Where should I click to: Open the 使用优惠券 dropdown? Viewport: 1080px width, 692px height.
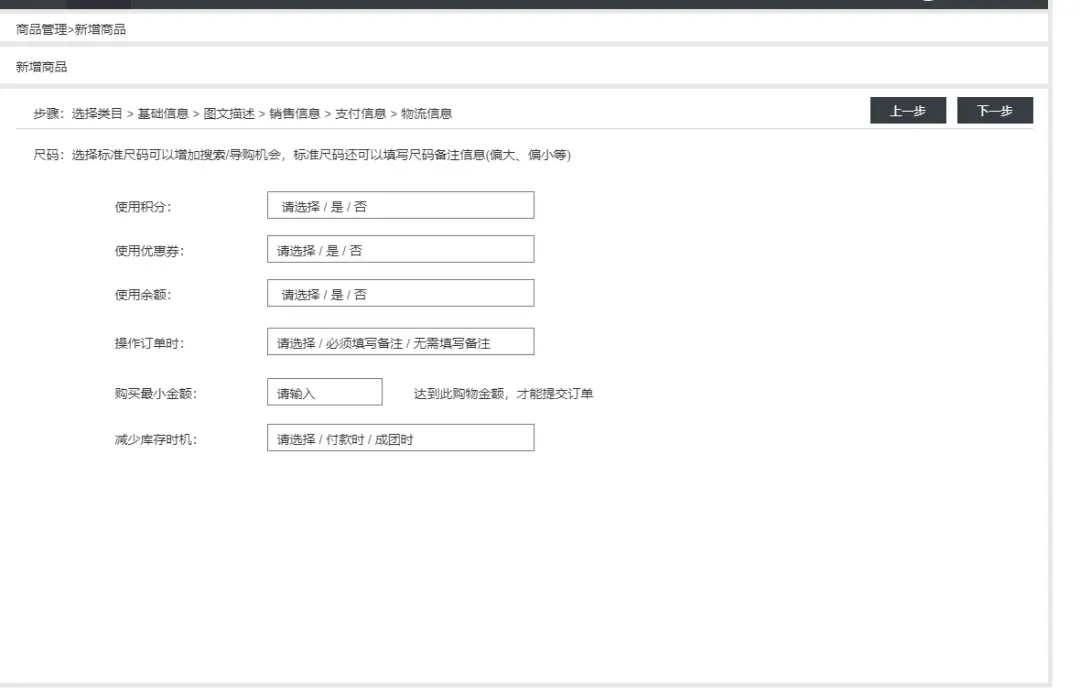point(400,249)
